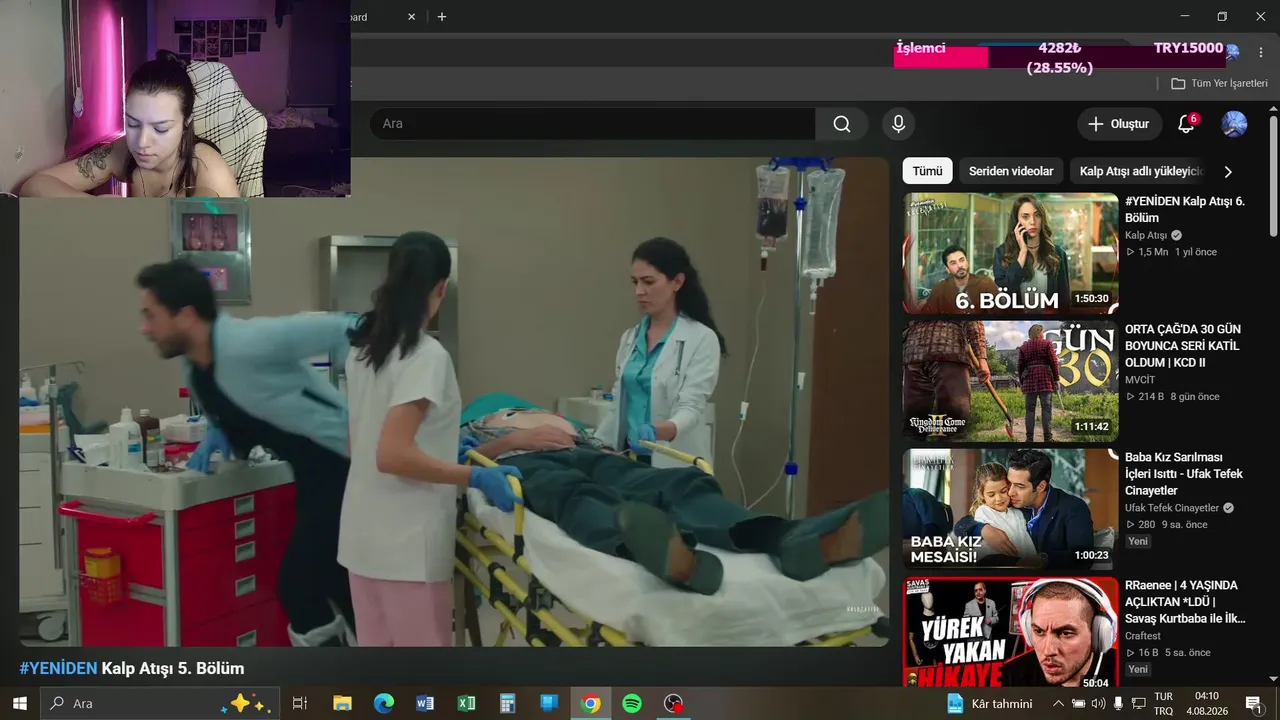The image size is (1280, 720).
Task: Launch Microsoft Edge from the taskbar
Action: [x=384, y=703]
